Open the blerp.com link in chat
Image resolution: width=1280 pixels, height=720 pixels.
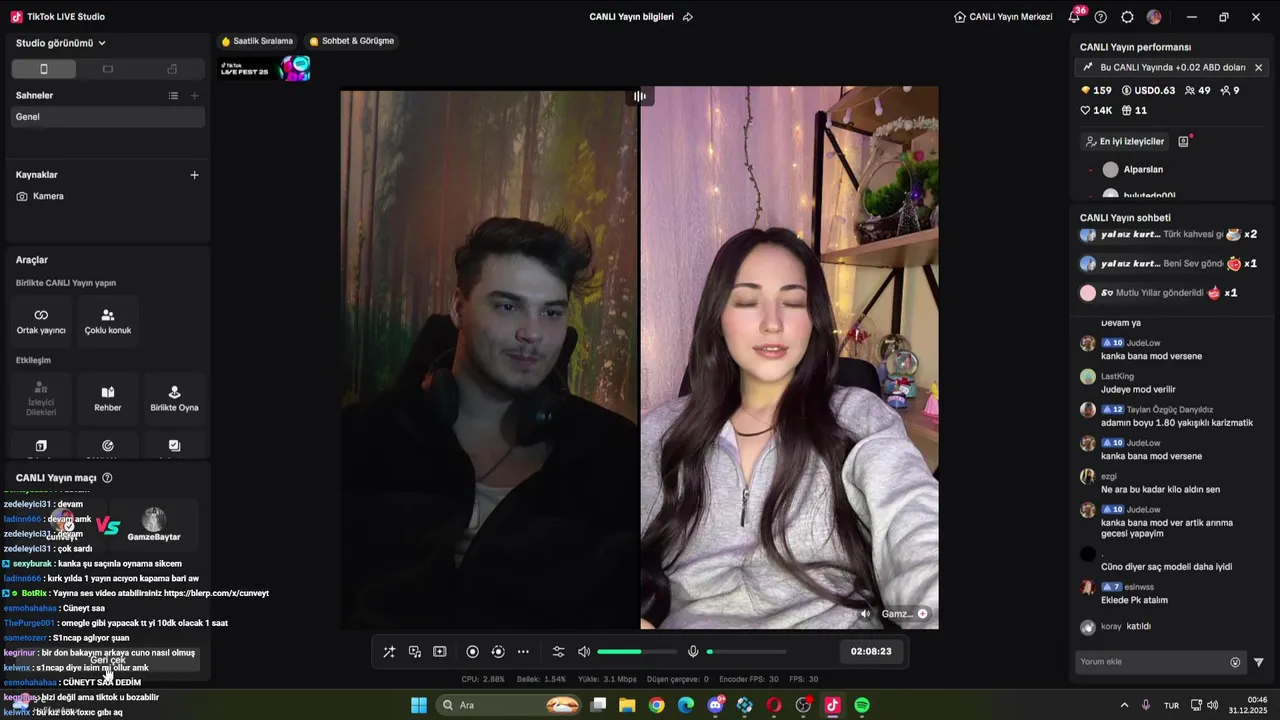(x=216, y=593)
